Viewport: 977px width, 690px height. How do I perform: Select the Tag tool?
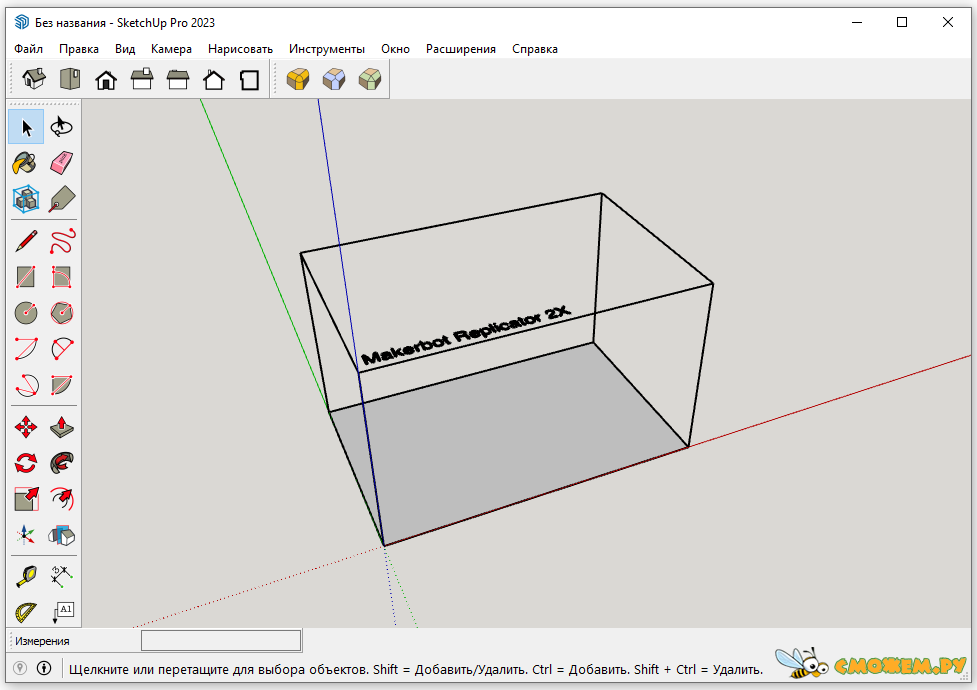click(61, 199)
